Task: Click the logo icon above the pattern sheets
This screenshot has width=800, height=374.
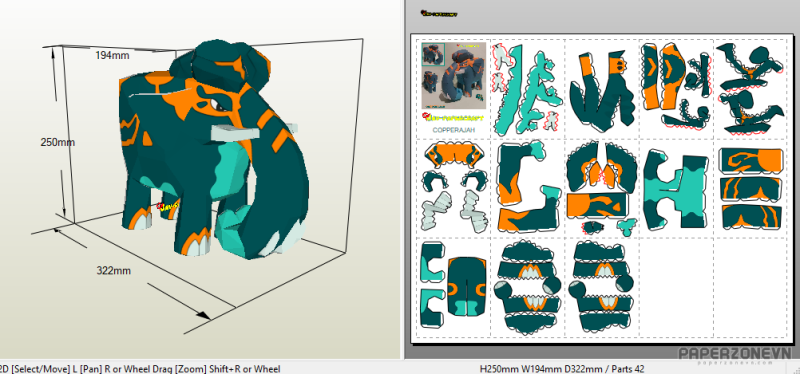Action: [x=439, y=14]
